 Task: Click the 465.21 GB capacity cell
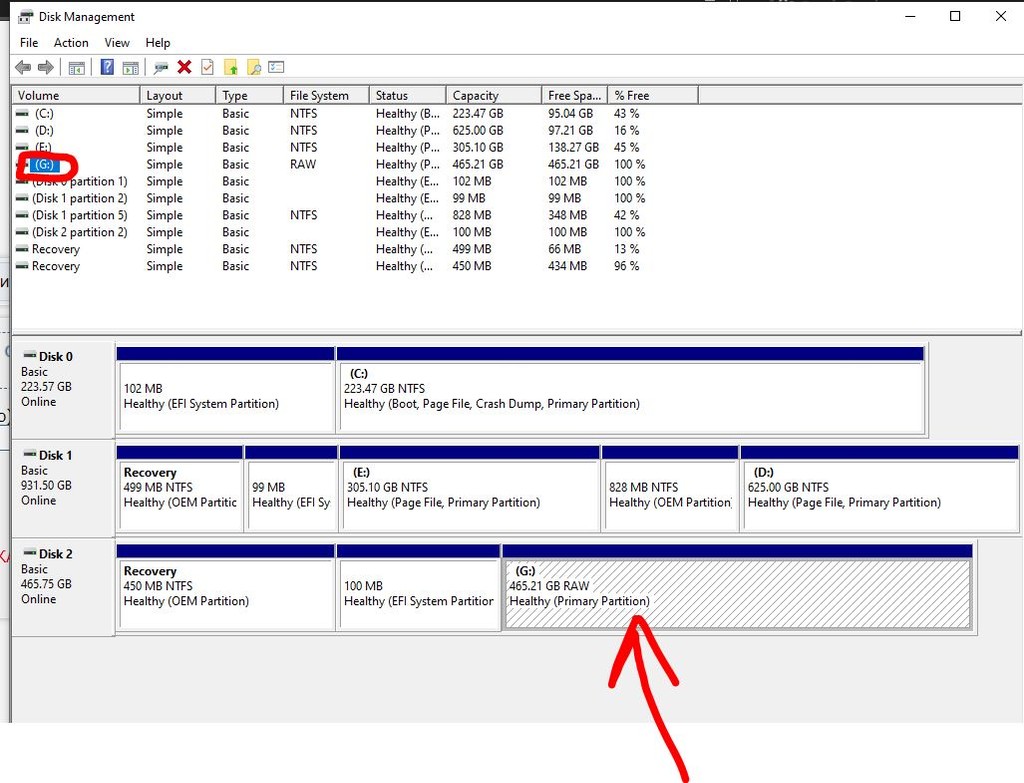tap(478, 165)
